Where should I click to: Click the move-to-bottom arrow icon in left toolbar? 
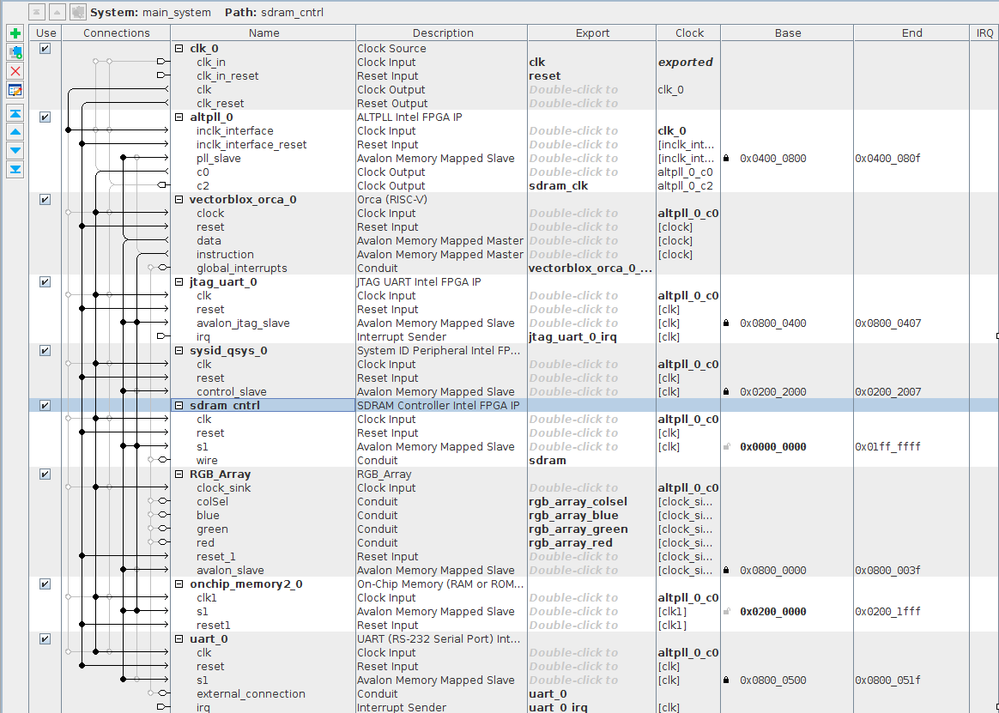(15, 169)
